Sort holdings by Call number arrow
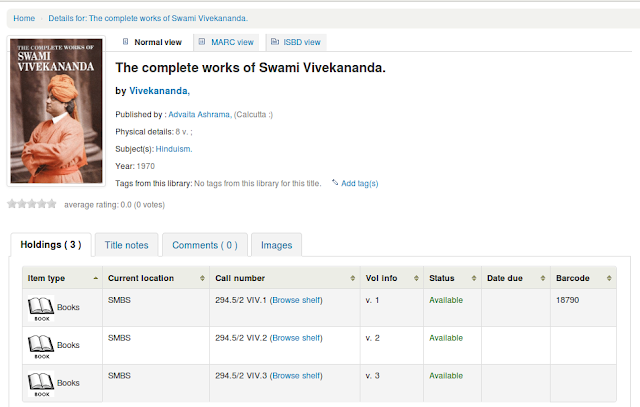640x407 pixels. click(x=352, y=278)
